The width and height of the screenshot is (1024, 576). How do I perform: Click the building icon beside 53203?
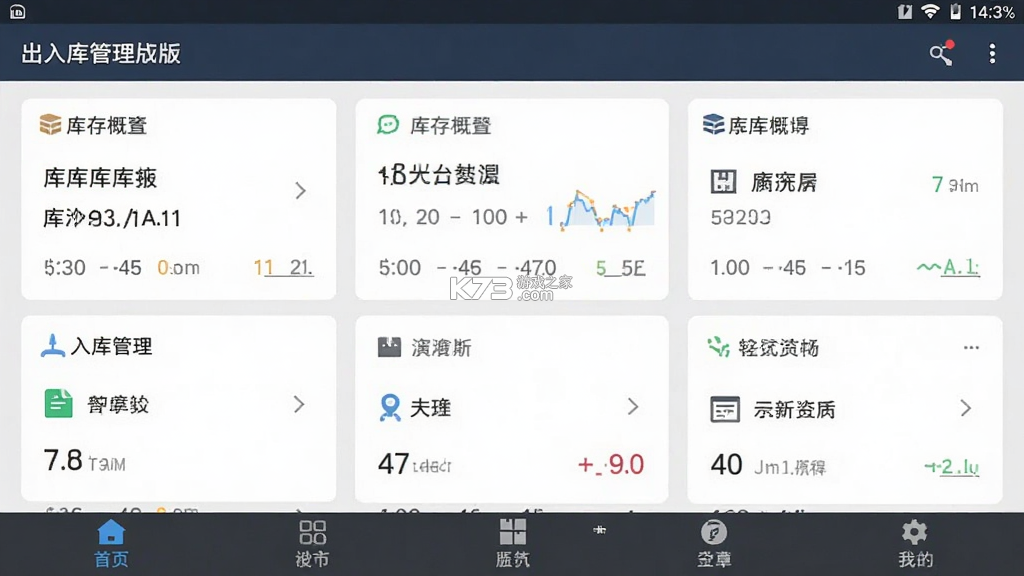[x=724, y=182]
